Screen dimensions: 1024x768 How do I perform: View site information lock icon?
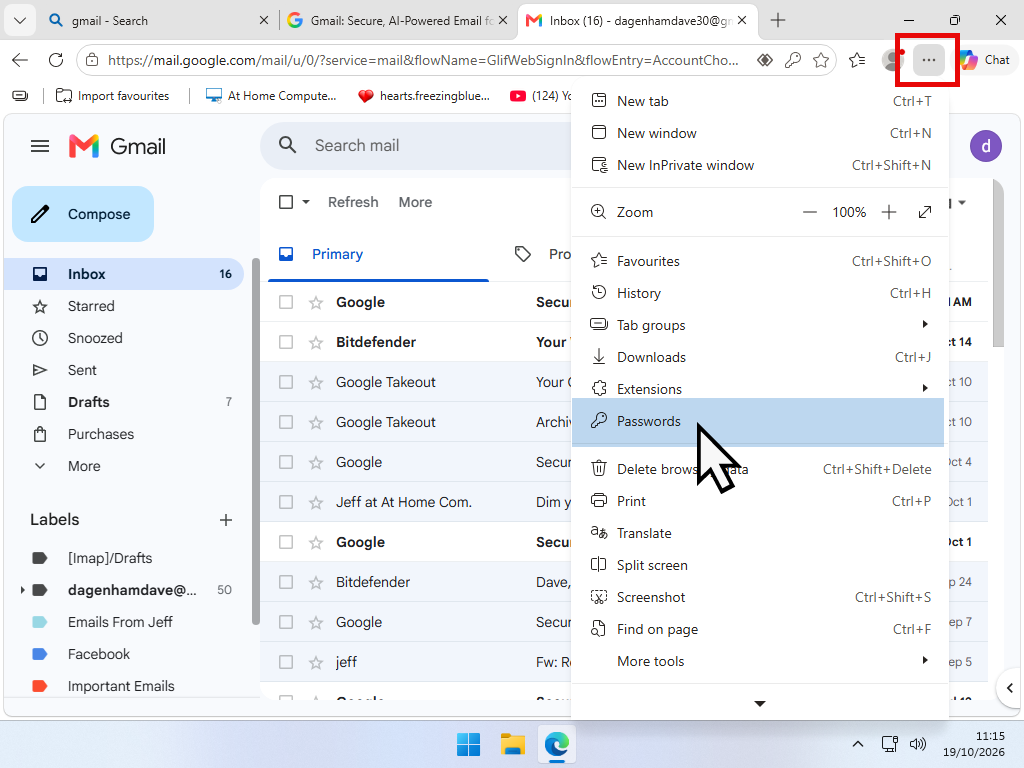92,60
